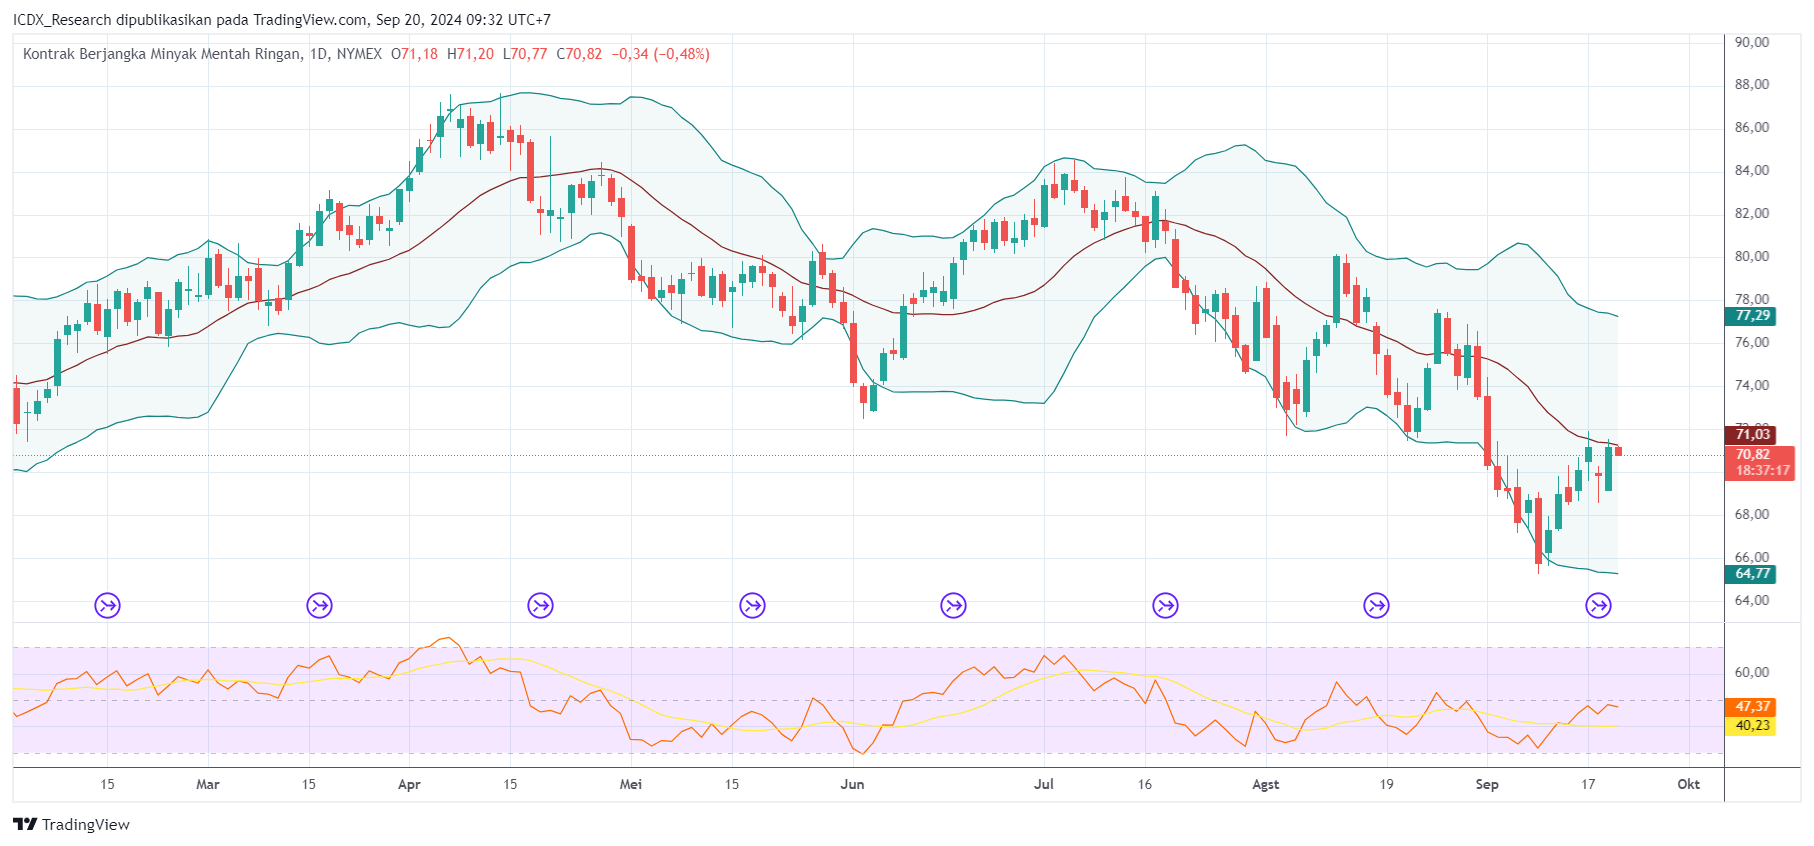Click the 76,00 price axis label
The image size is (1814, 846).
click(x=1752, y=342)
